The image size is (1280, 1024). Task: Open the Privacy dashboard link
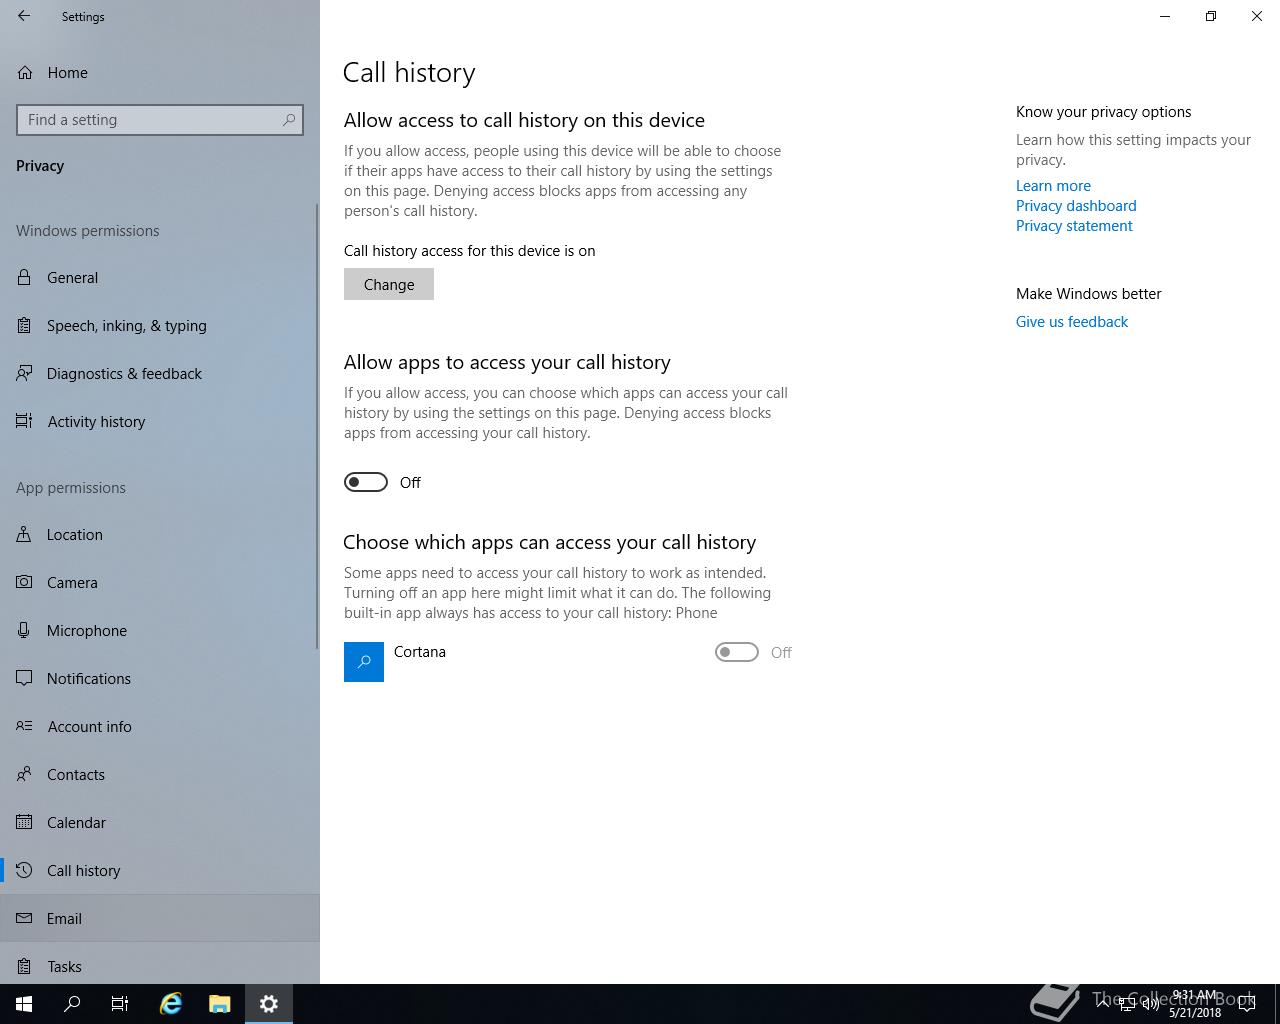coord(1076,206)
